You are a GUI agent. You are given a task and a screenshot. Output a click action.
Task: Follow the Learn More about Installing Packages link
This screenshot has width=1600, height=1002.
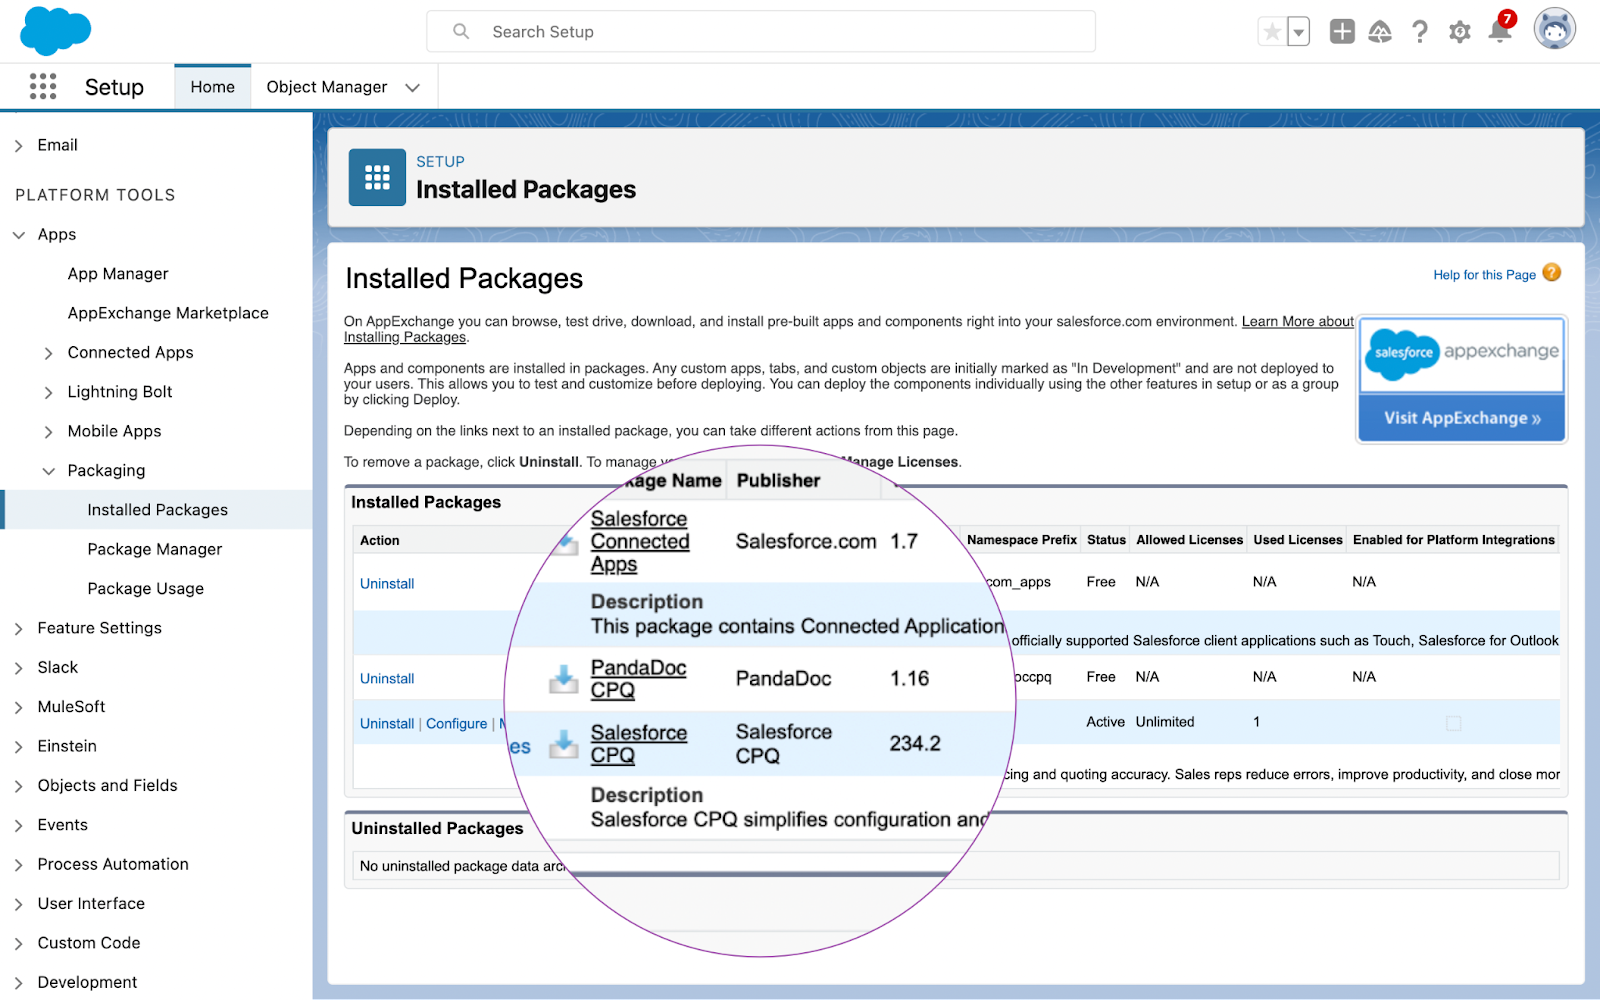point(1297,322)
